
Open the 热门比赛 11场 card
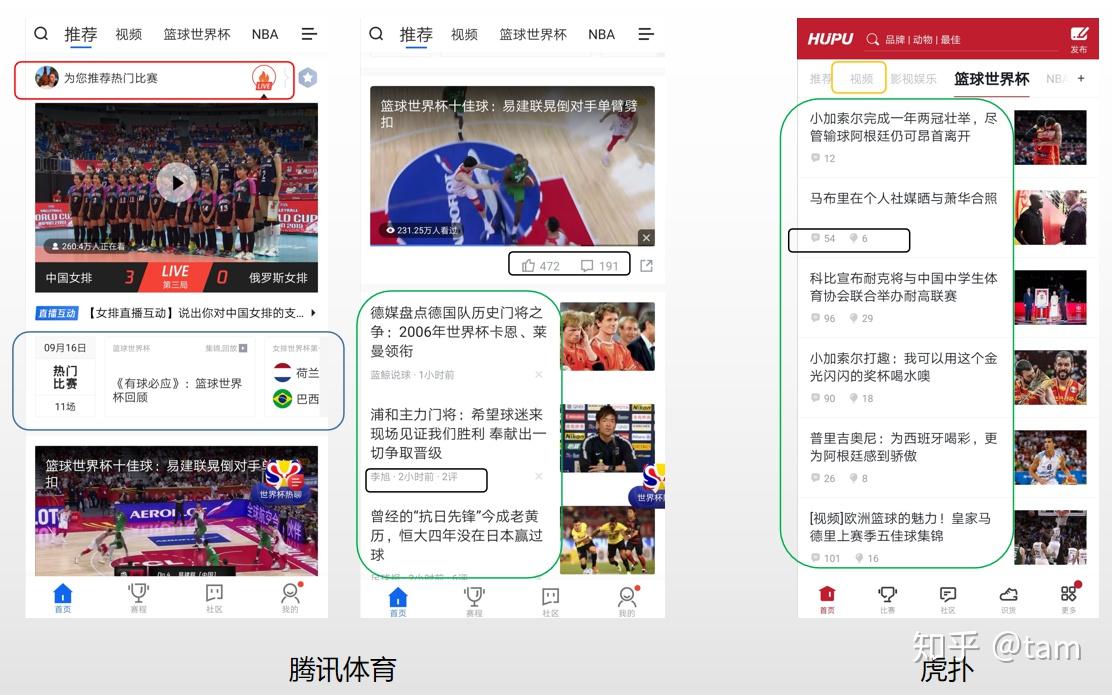pyautogui.click(x=65, y=377)
